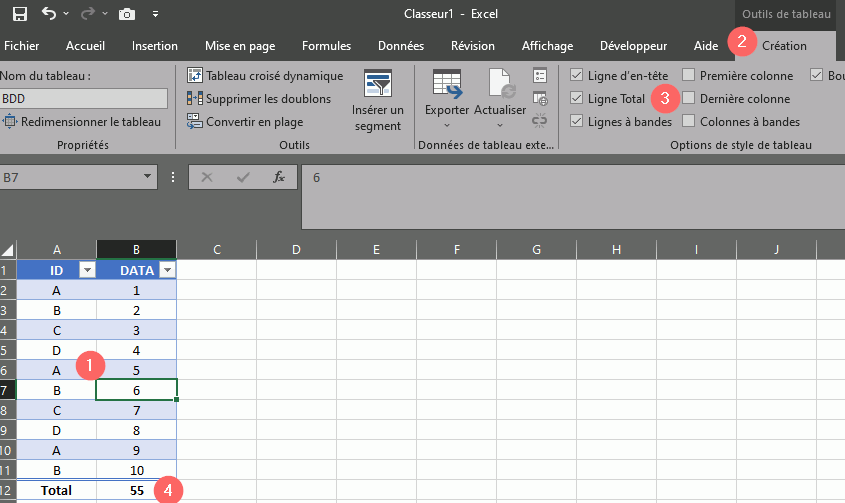This screenshot has width=845, height=503.
Task: Click the camera icon in quick access toolbar
Action: pyautogui.click(x=127, y=14)
